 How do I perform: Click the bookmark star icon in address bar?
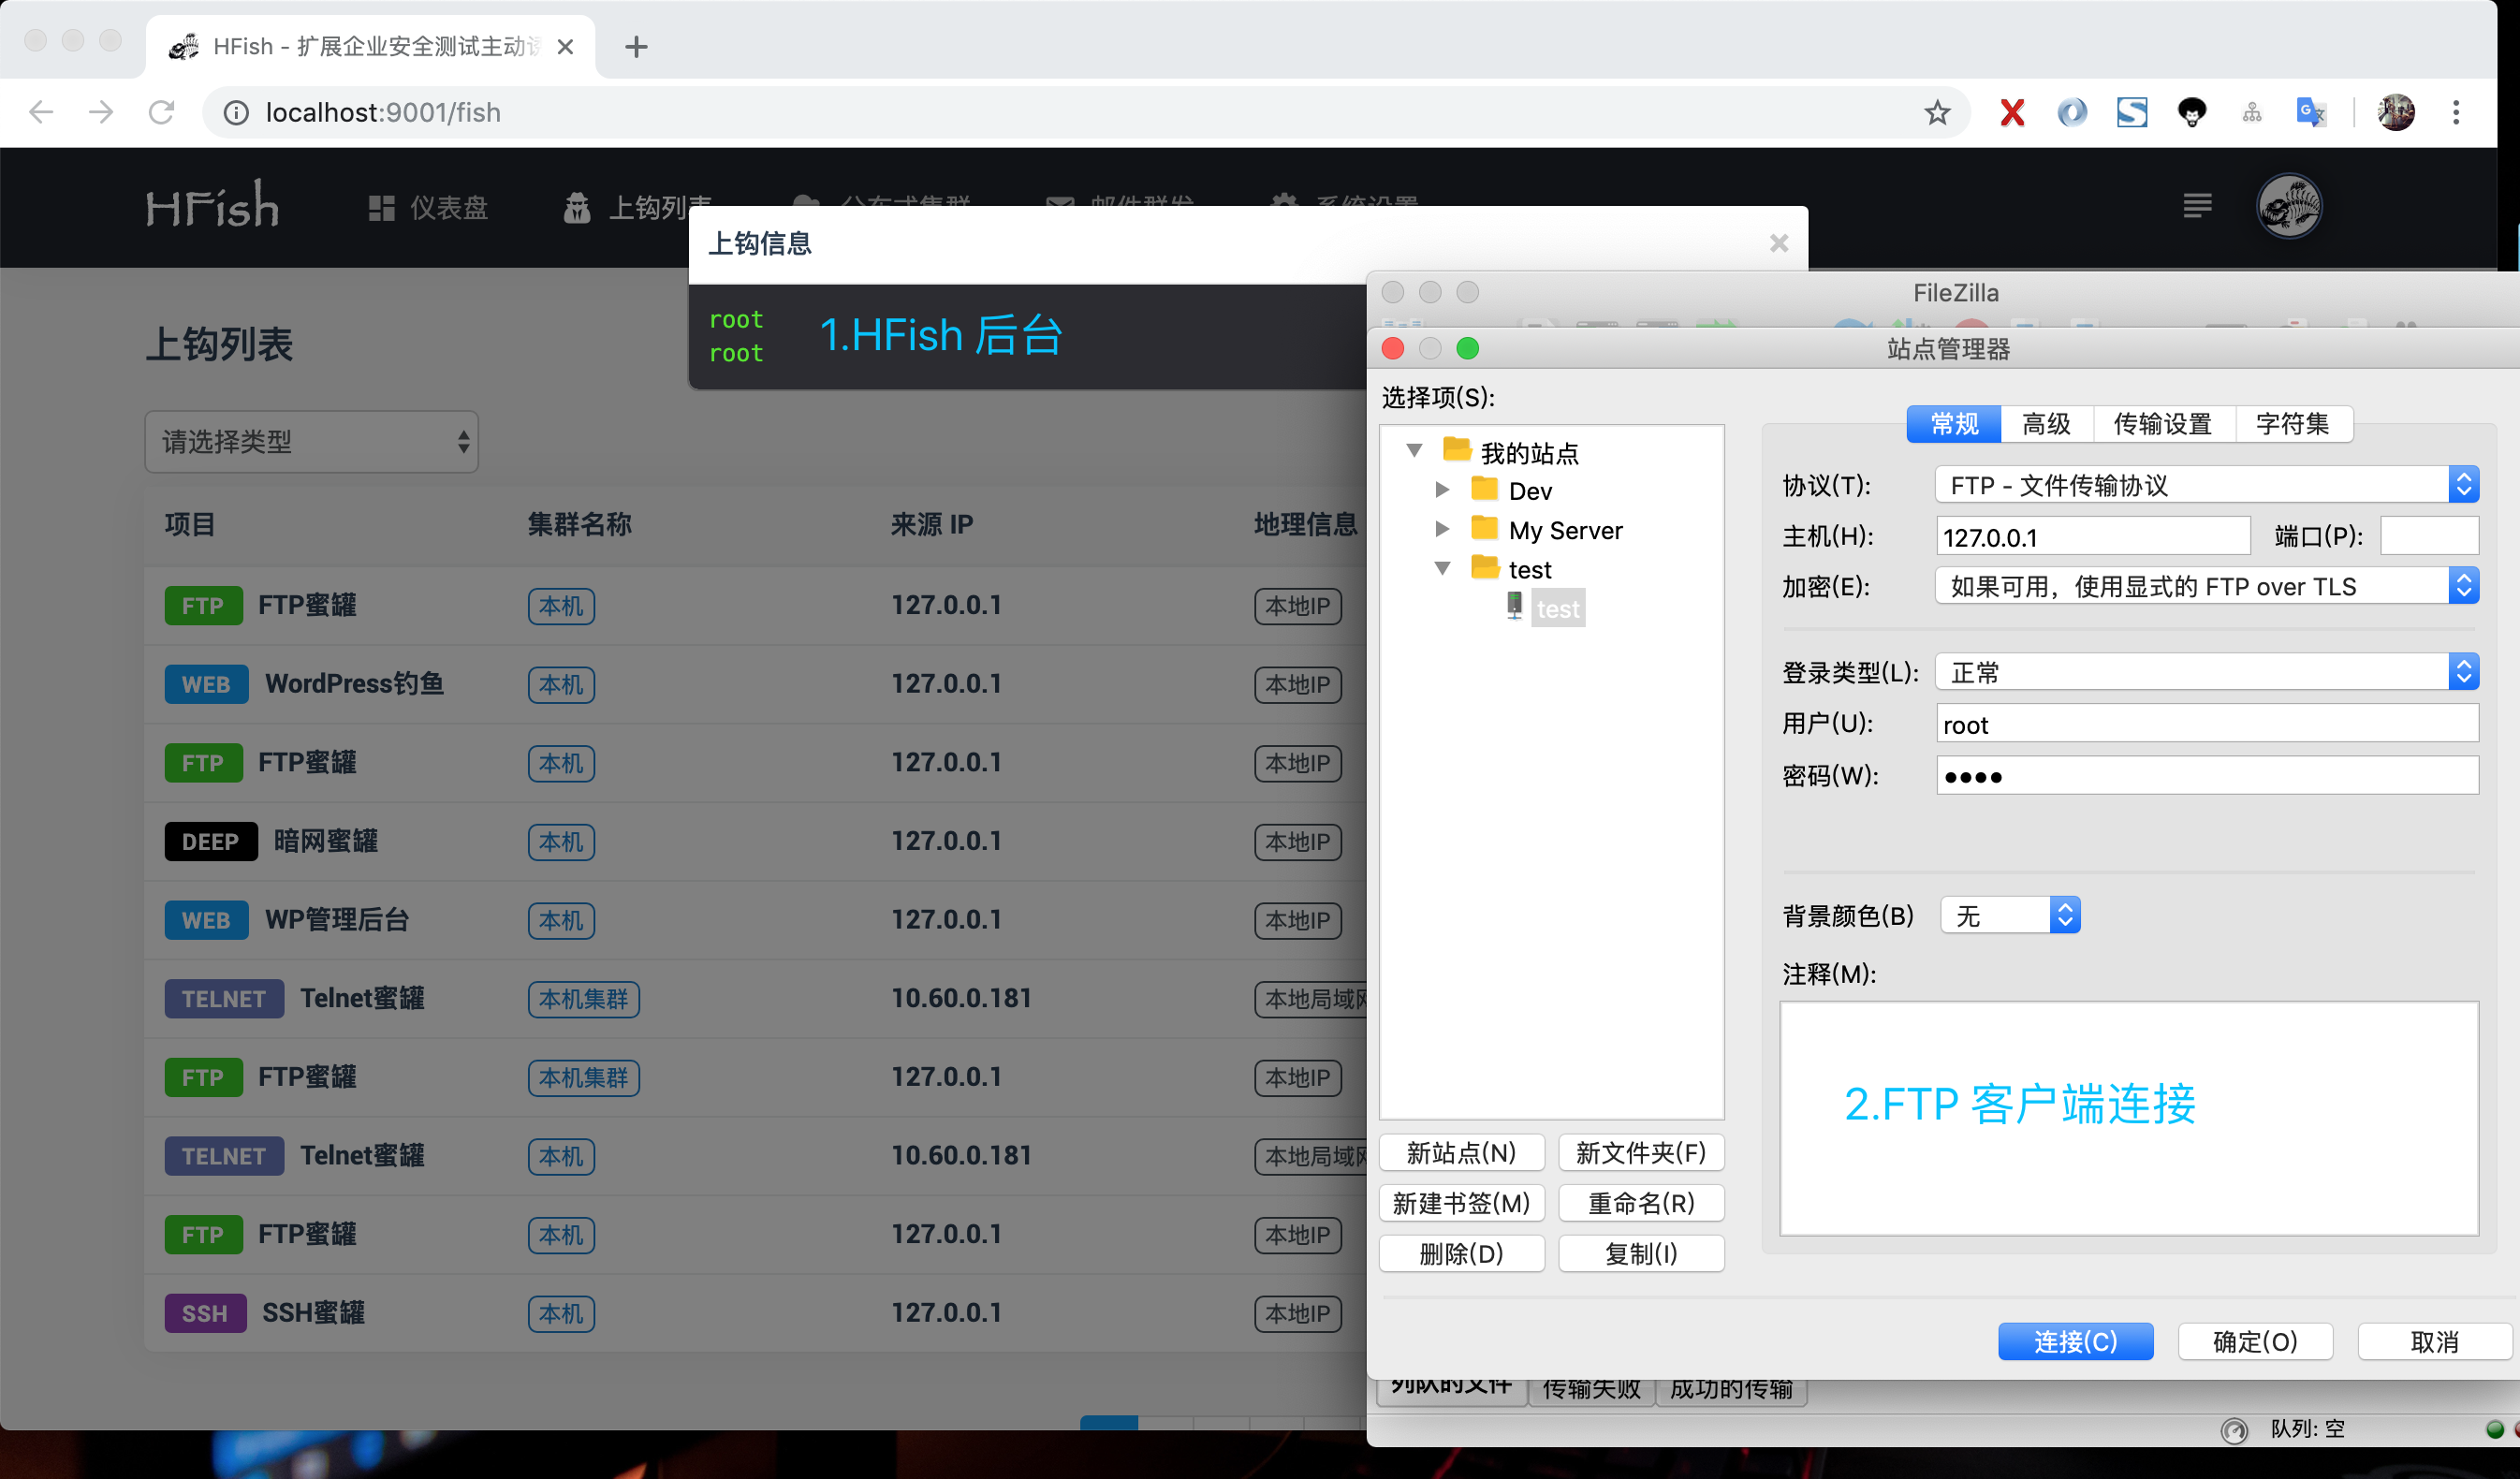coord(1937,112)
